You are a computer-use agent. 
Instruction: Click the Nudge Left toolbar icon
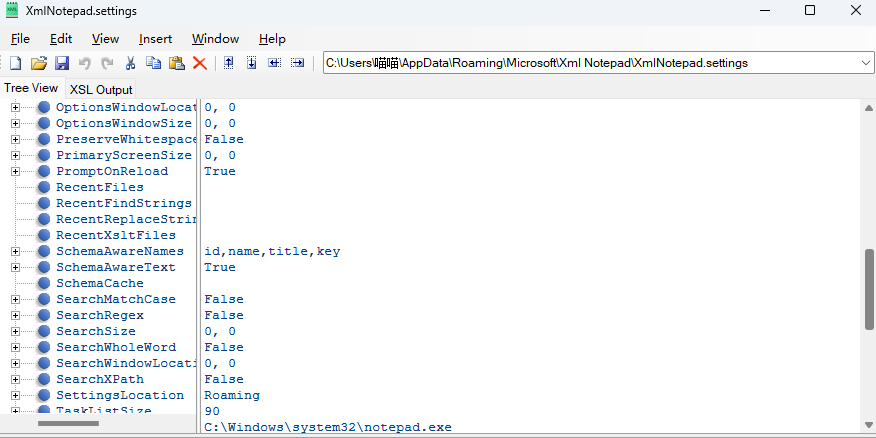(274, 63)
